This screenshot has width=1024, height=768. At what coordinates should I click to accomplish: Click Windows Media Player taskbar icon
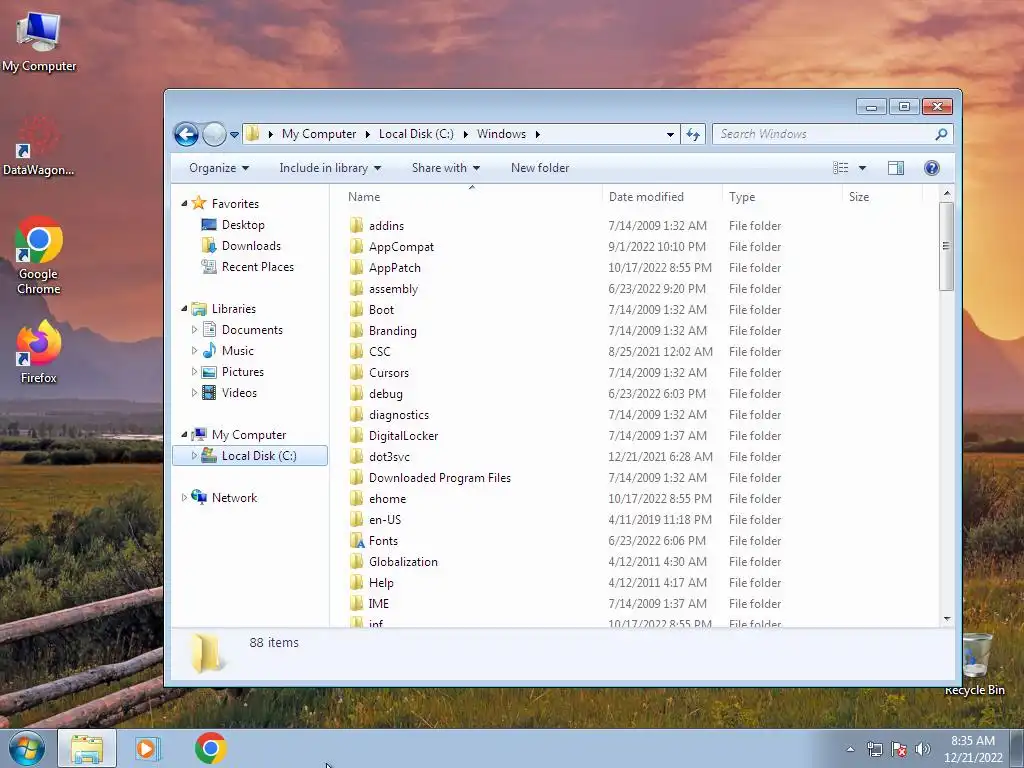point(148,748)
